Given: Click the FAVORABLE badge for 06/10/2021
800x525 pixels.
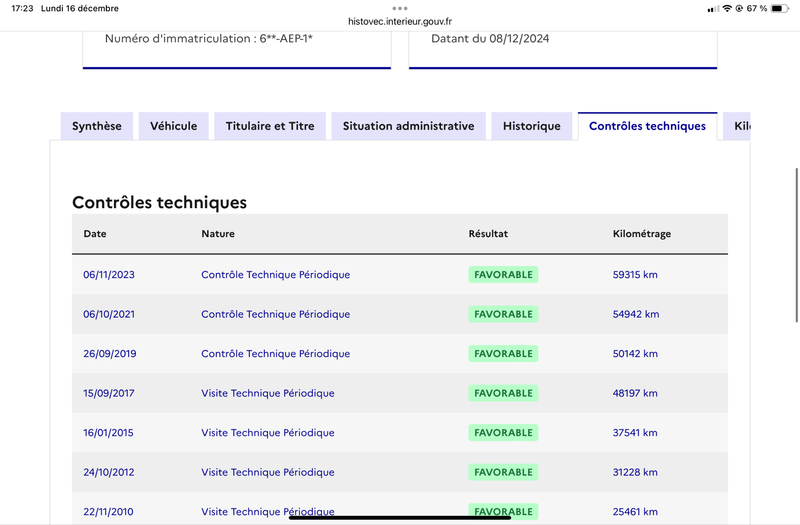Looking at the screenshot, I should click(503, 314).
